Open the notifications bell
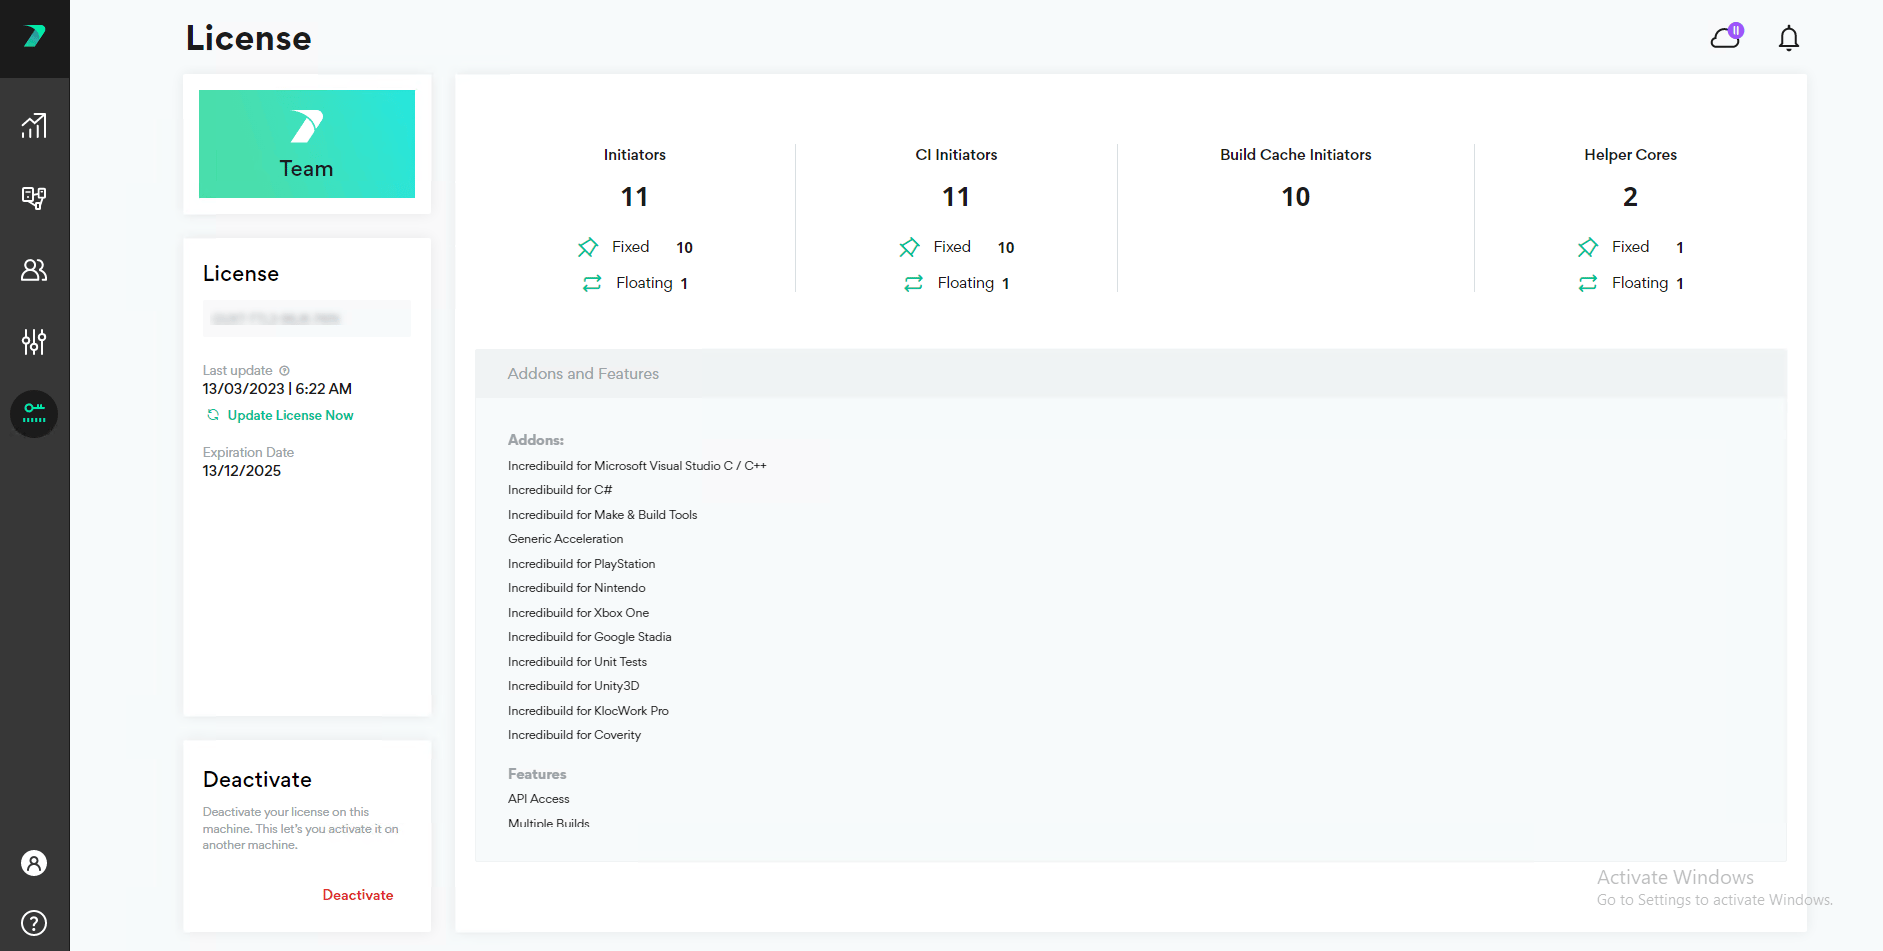Screen dimensions: 1883x951 tap(1789, 38)
